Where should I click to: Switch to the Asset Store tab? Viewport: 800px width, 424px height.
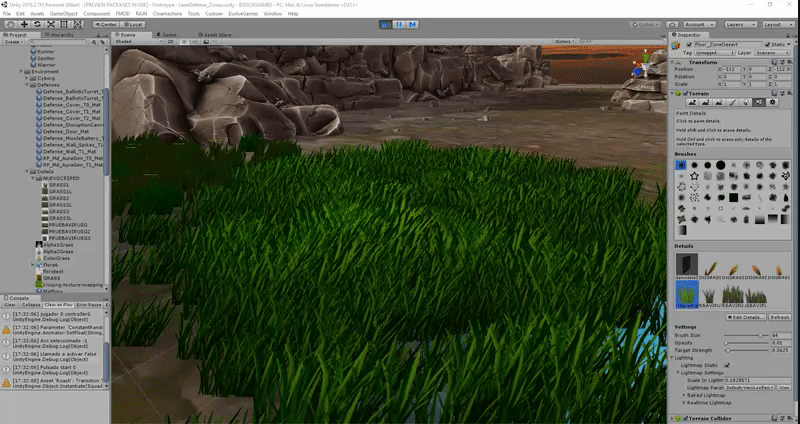tap(216, 35)
